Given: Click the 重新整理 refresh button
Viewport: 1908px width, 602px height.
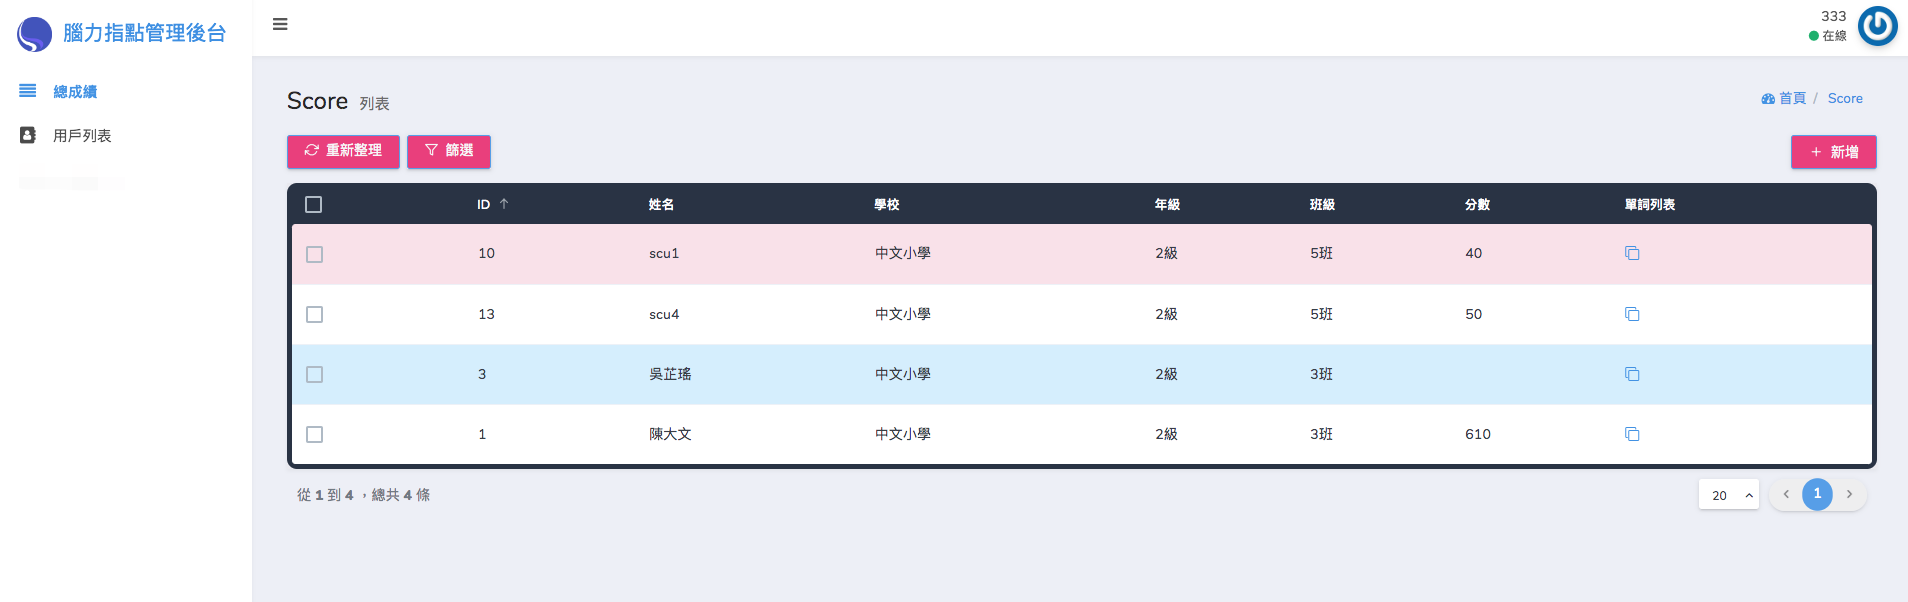Looking at the screenshot, I should [x=343, y=151].
